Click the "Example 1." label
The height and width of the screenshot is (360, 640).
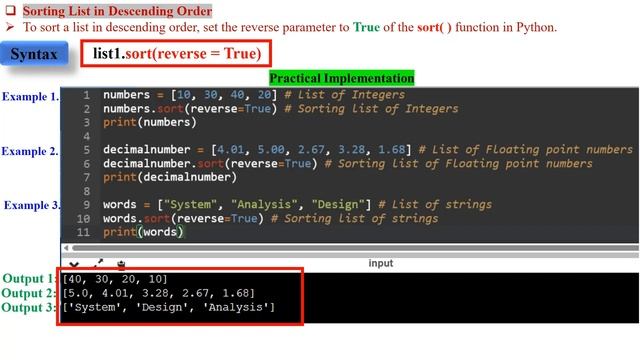pyautogui.click(x=31, y=97)
